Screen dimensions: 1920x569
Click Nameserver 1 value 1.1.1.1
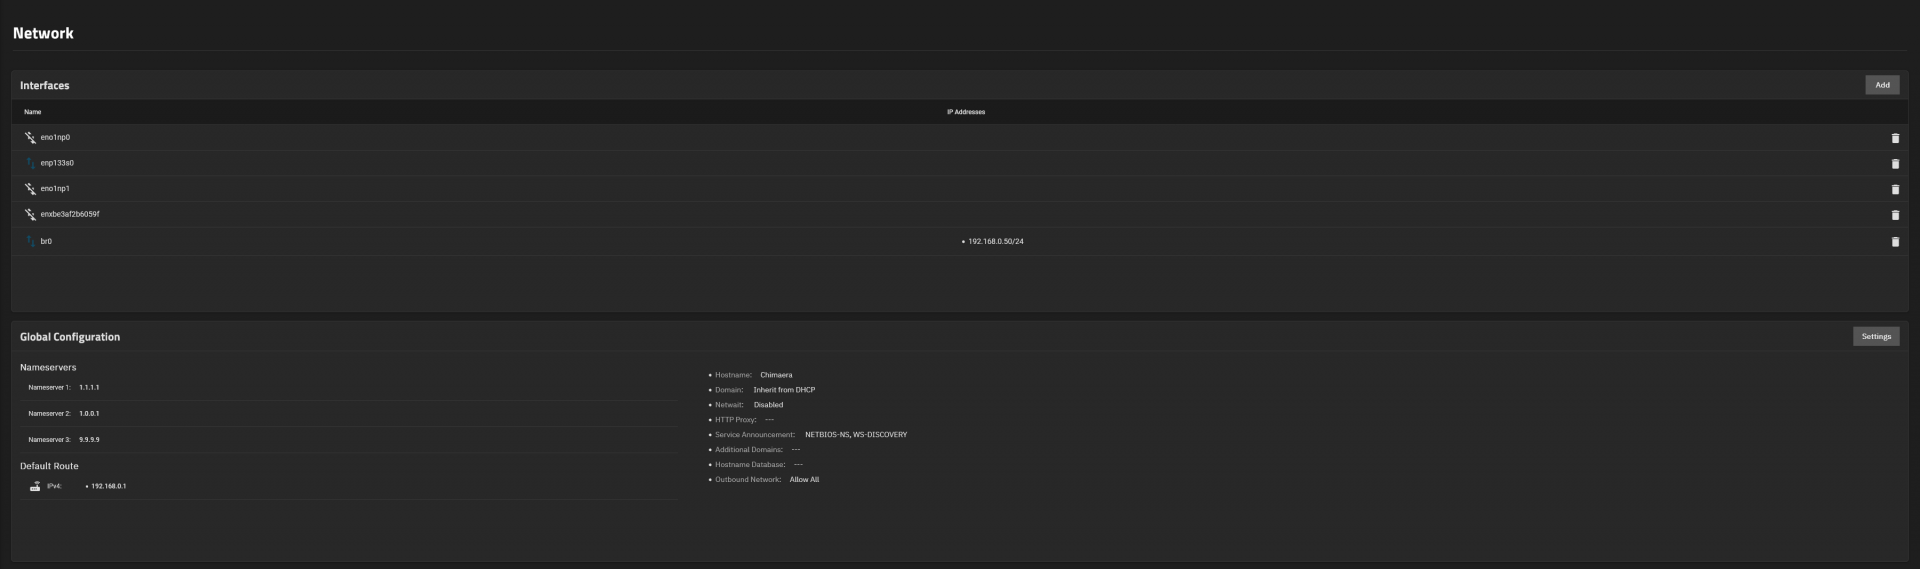[x=89, y=387]
